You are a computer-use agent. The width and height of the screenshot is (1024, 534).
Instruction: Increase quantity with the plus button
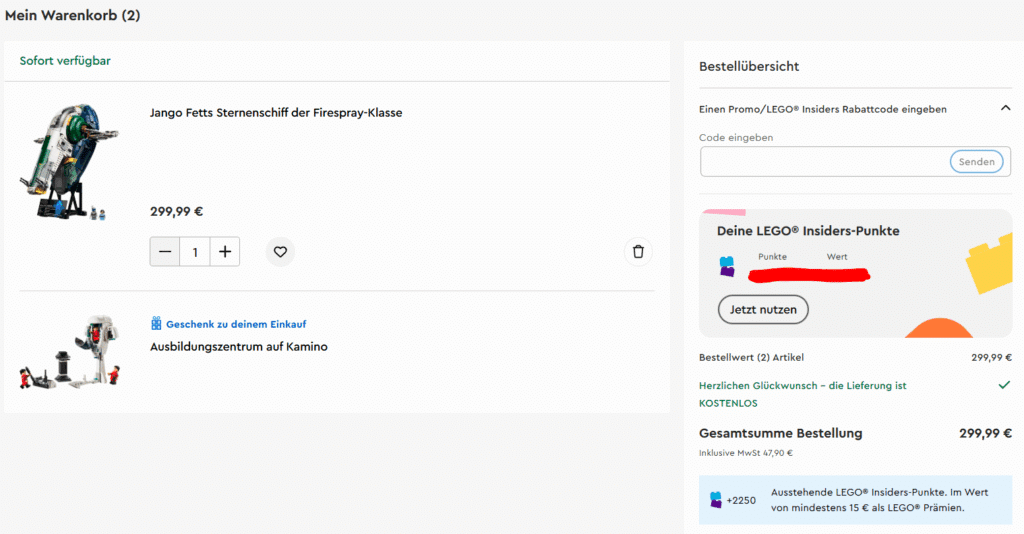[225, 252]
